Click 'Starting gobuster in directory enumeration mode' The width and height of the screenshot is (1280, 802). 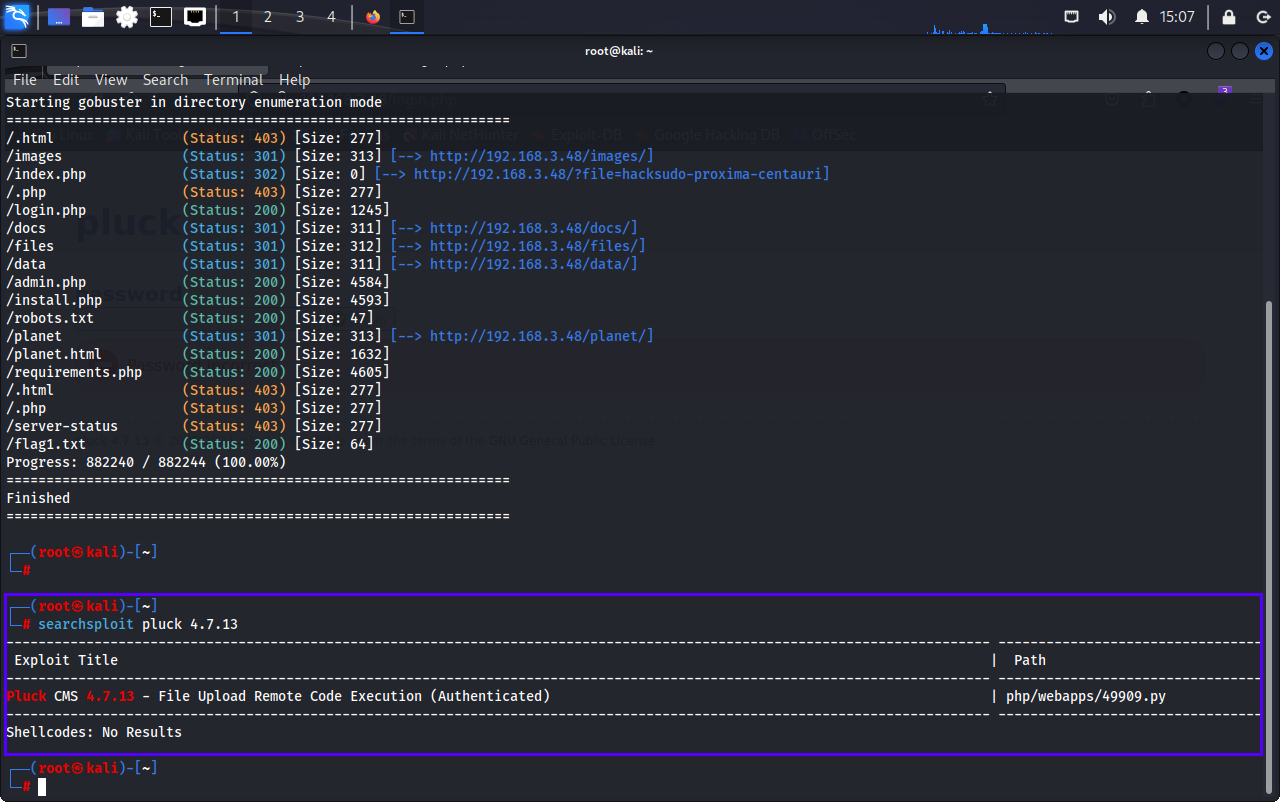(194, 102)
